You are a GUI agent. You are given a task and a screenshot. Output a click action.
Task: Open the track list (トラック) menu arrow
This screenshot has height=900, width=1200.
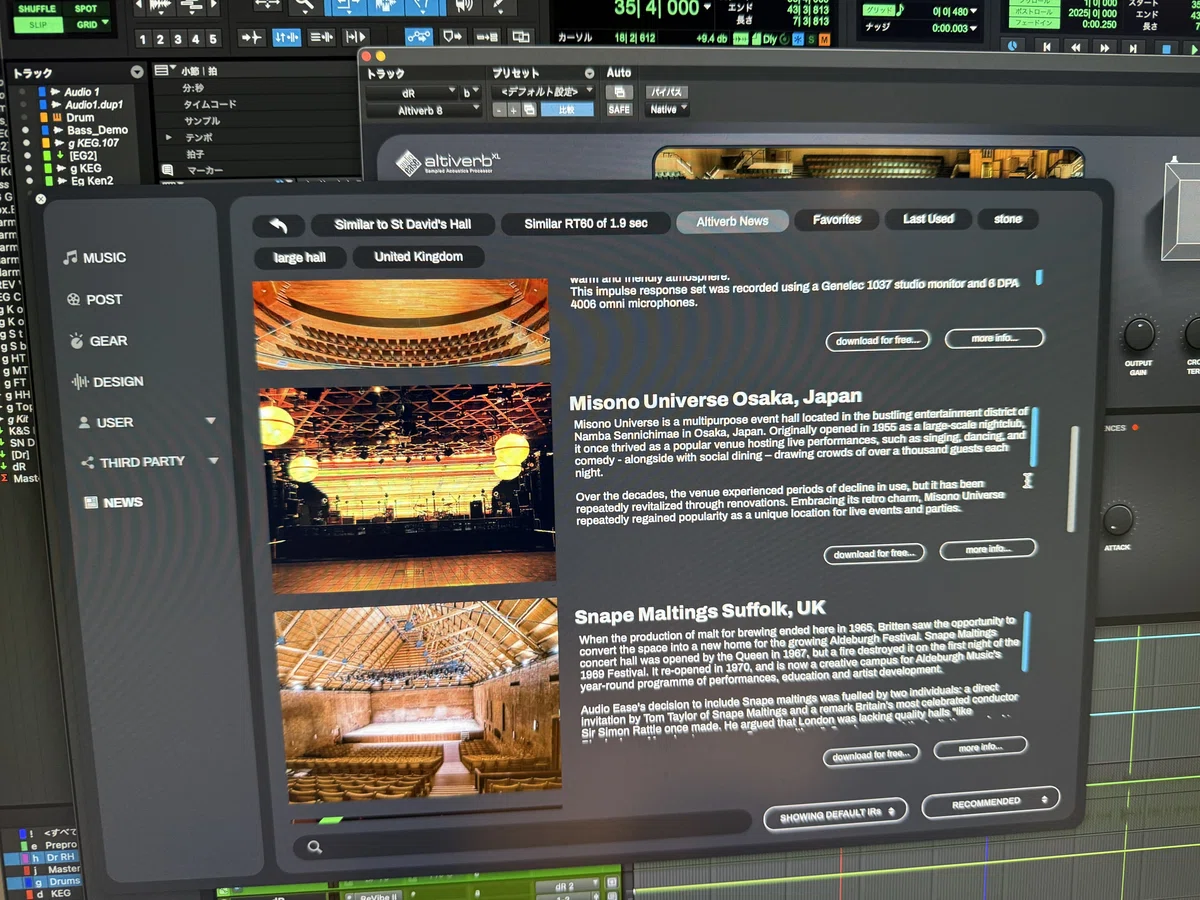point(137,72)
